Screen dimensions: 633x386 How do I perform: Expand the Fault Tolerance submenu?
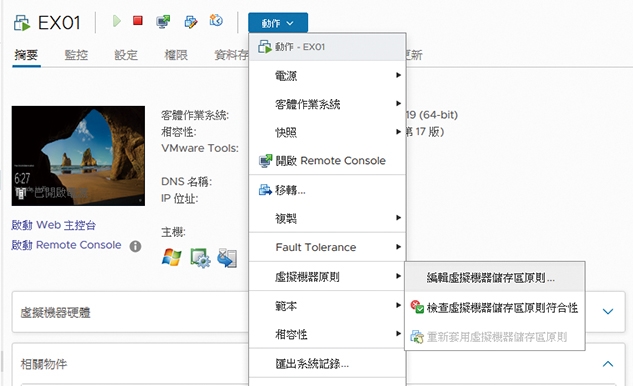click(x=327, y=247)
